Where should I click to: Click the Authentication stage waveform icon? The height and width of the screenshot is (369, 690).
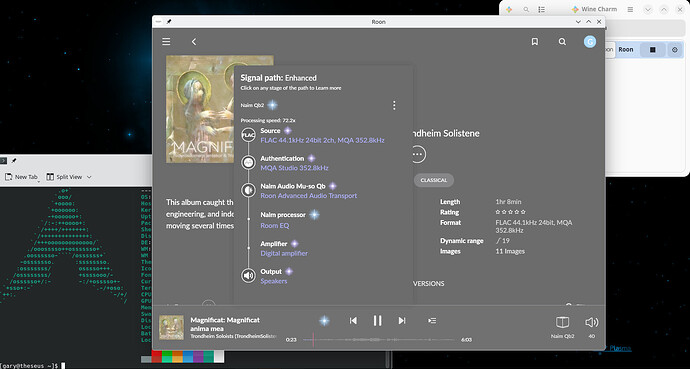click(x=249, y=162)
